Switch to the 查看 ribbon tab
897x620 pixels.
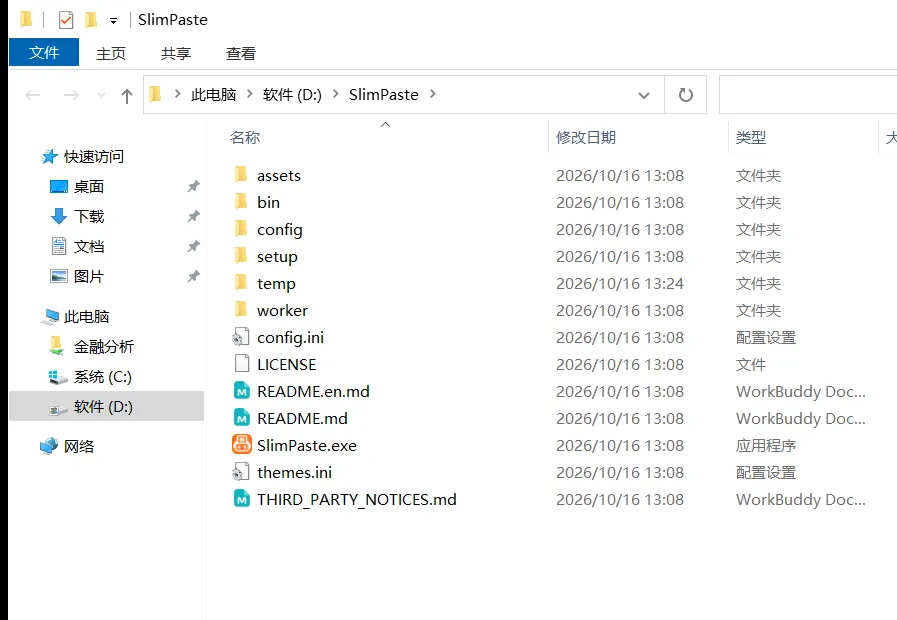tap(241, 53)
